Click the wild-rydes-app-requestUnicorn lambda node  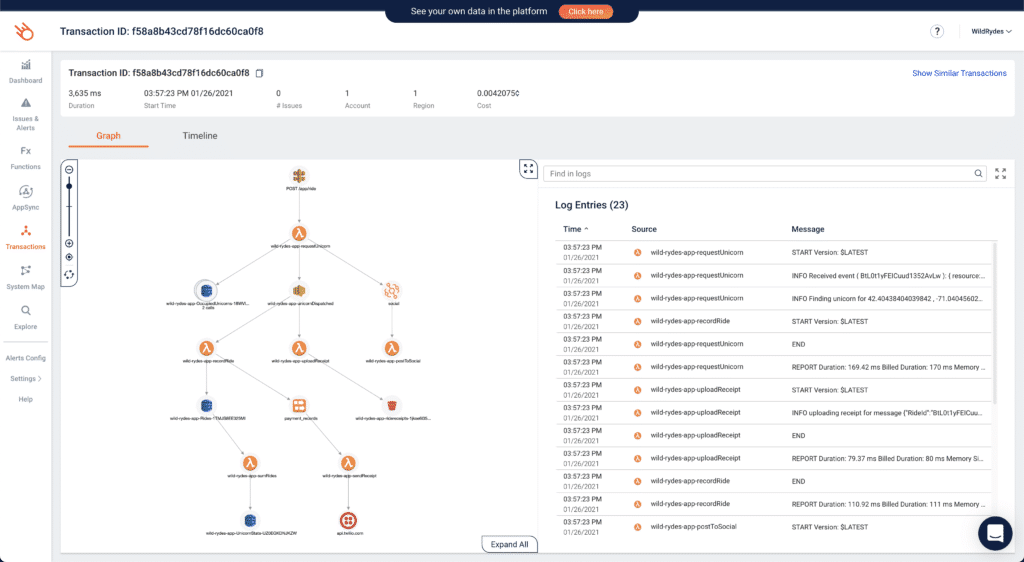click(299, 234)
